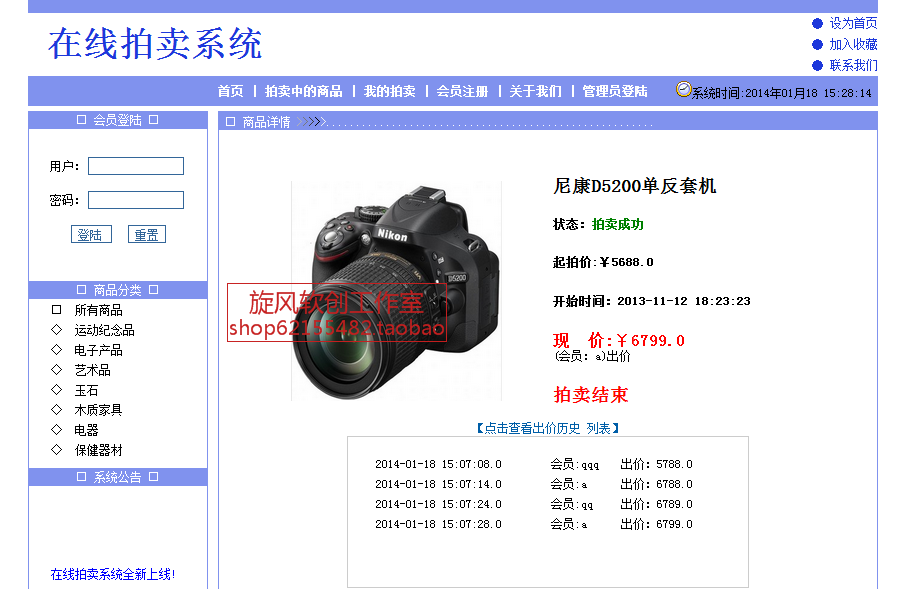Click the starting price ￥5688.0
908x589 pixels.
[626, 262]
